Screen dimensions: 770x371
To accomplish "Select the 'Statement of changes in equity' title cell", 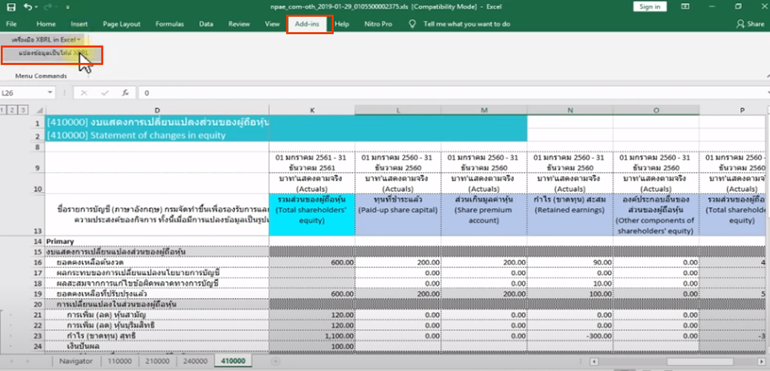I will coord(157,135).
